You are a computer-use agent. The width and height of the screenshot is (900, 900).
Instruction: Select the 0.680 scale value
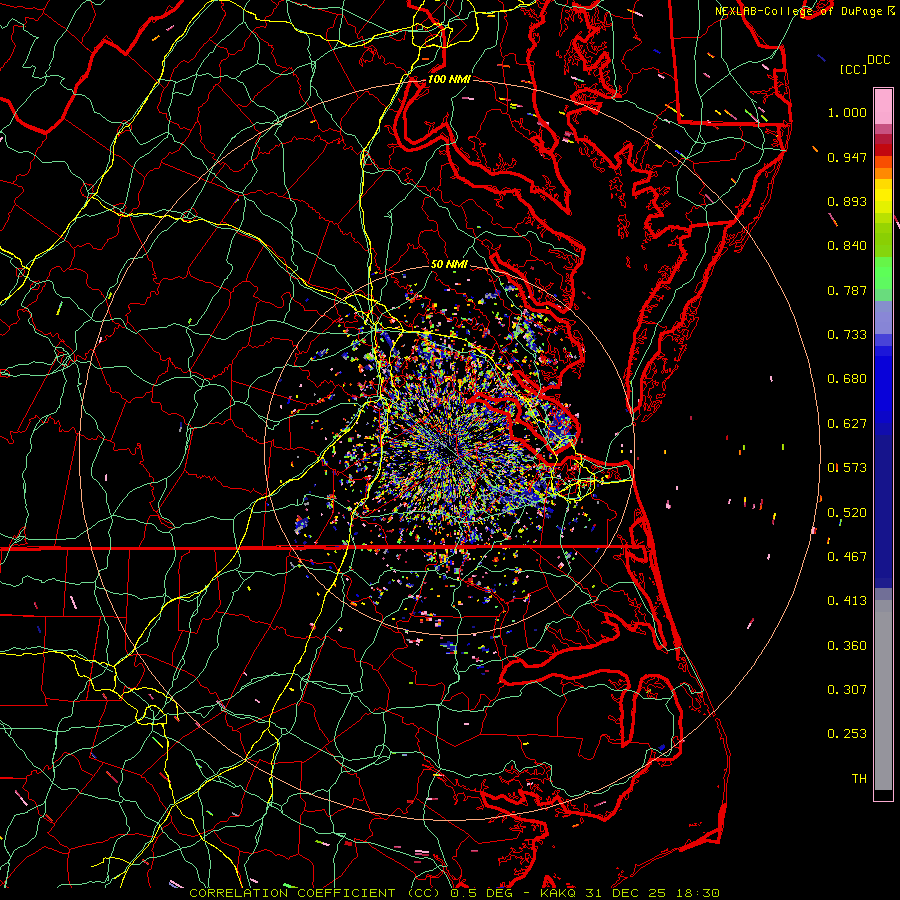point(847,379)
